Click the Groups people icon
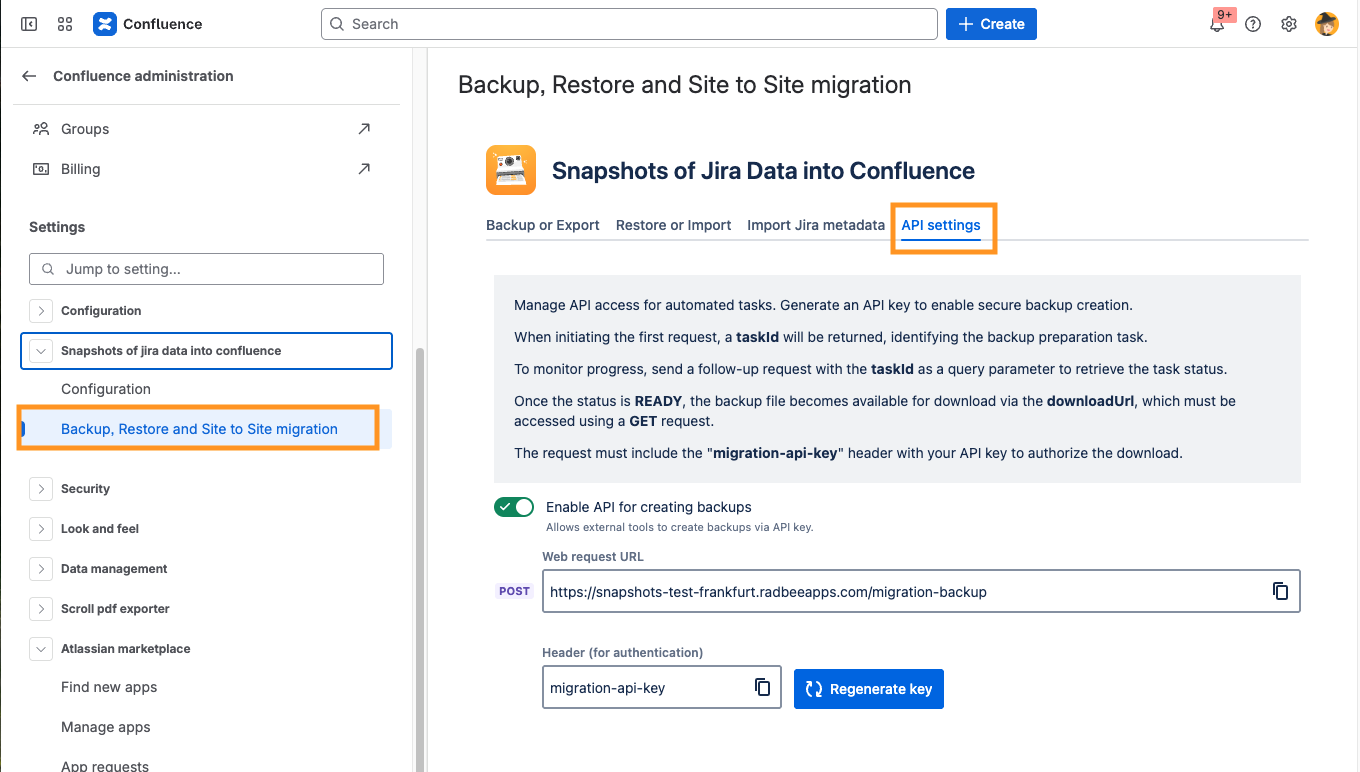Screen dimensions: 1360x772 coord(41,129)
